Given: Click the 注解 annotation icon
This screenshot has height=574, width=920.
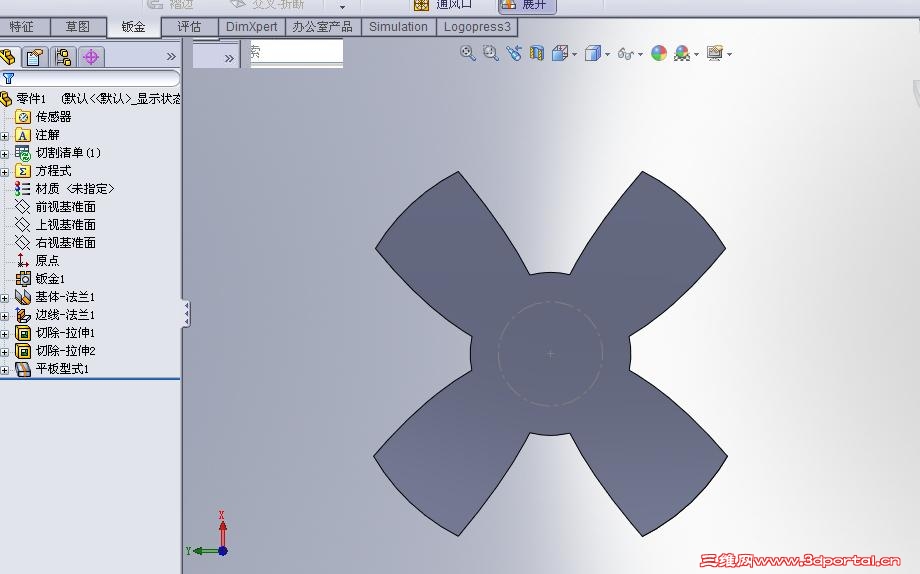Looking at the screenshot, I should [x=22, y=135].
